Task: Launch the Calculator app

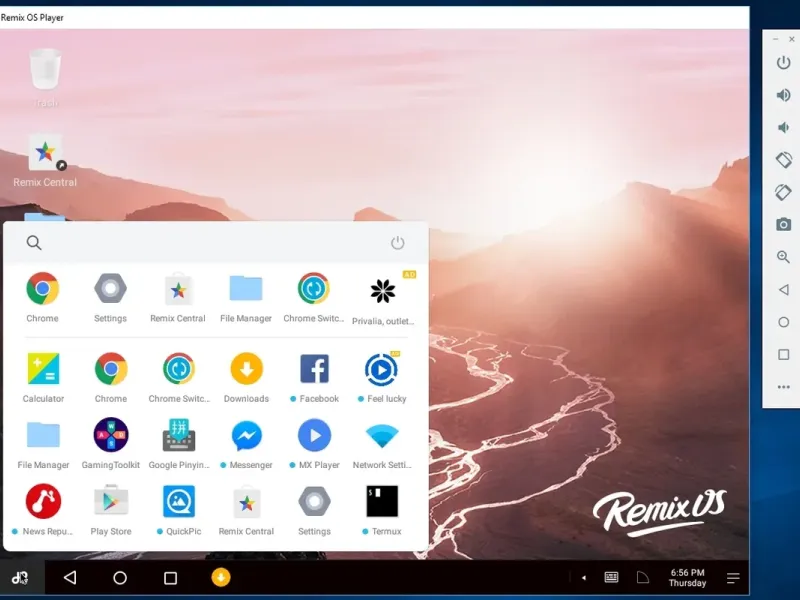Action: coord(43,368)
